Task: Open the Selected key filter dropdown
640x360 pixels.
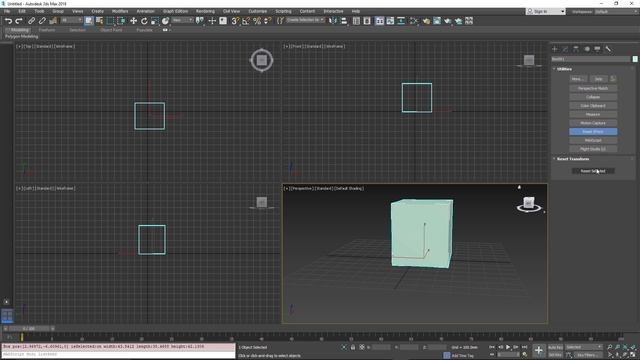Action: tap(584, 347)
